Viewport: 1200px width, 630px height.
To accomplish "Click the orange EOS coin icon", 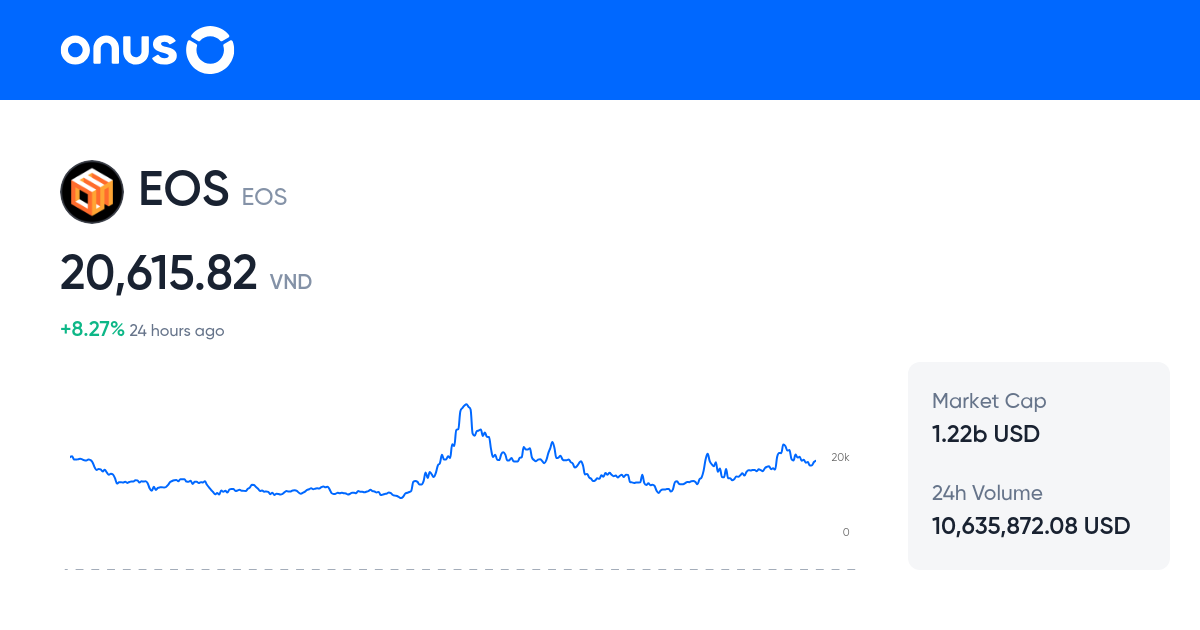I will [x=92, y=191].
